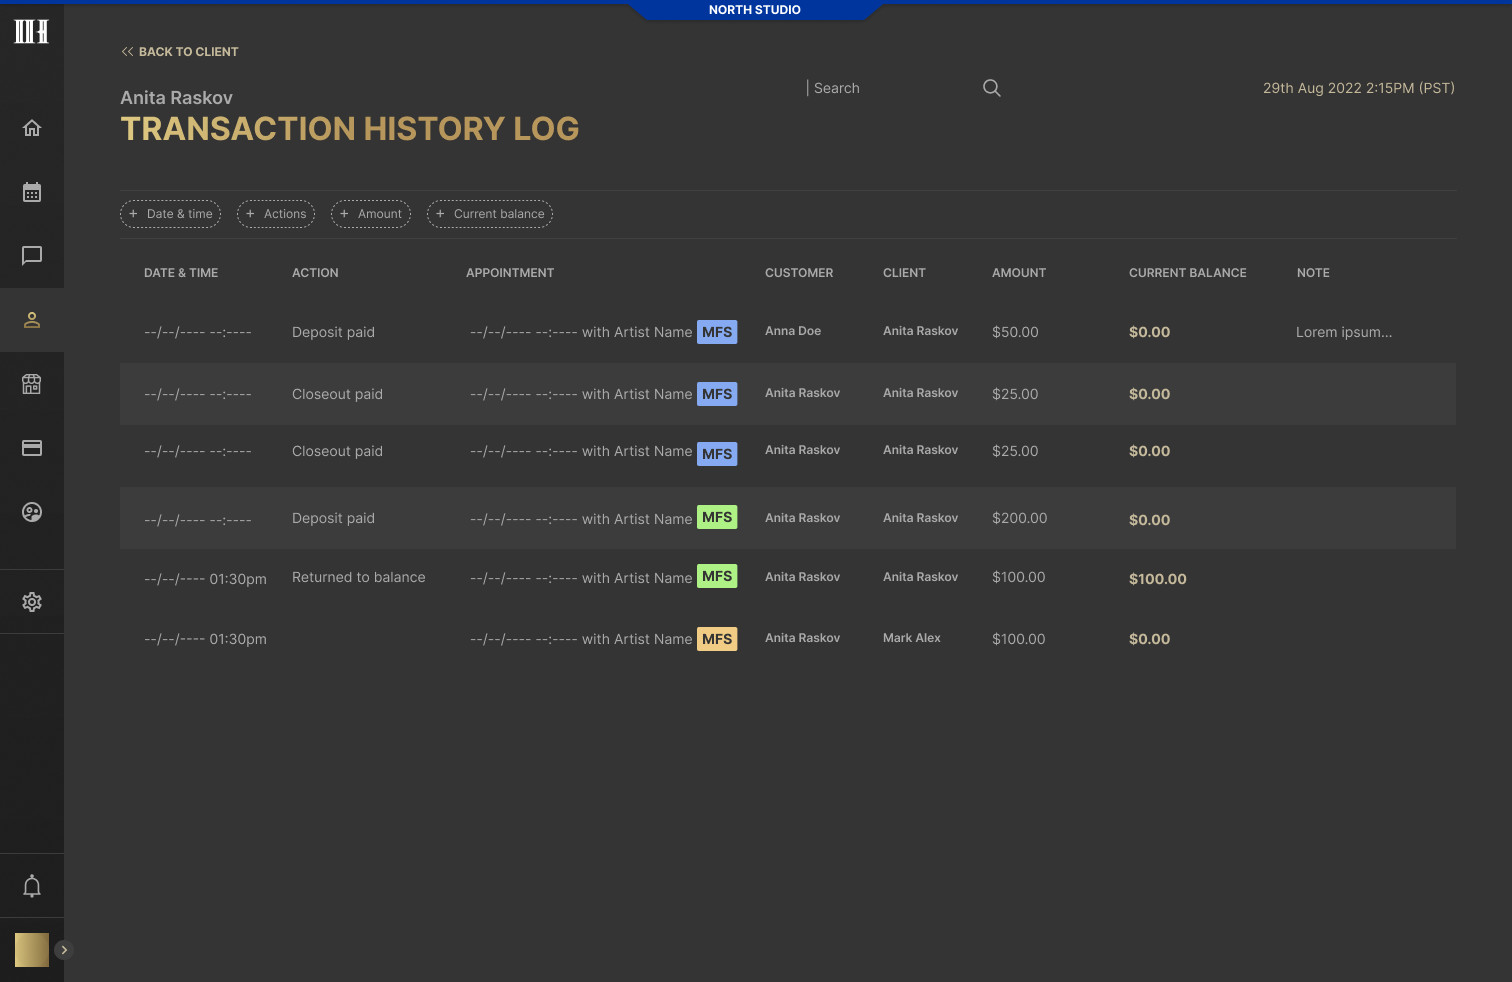Open the calendar from the sidebar

(32, 192)
